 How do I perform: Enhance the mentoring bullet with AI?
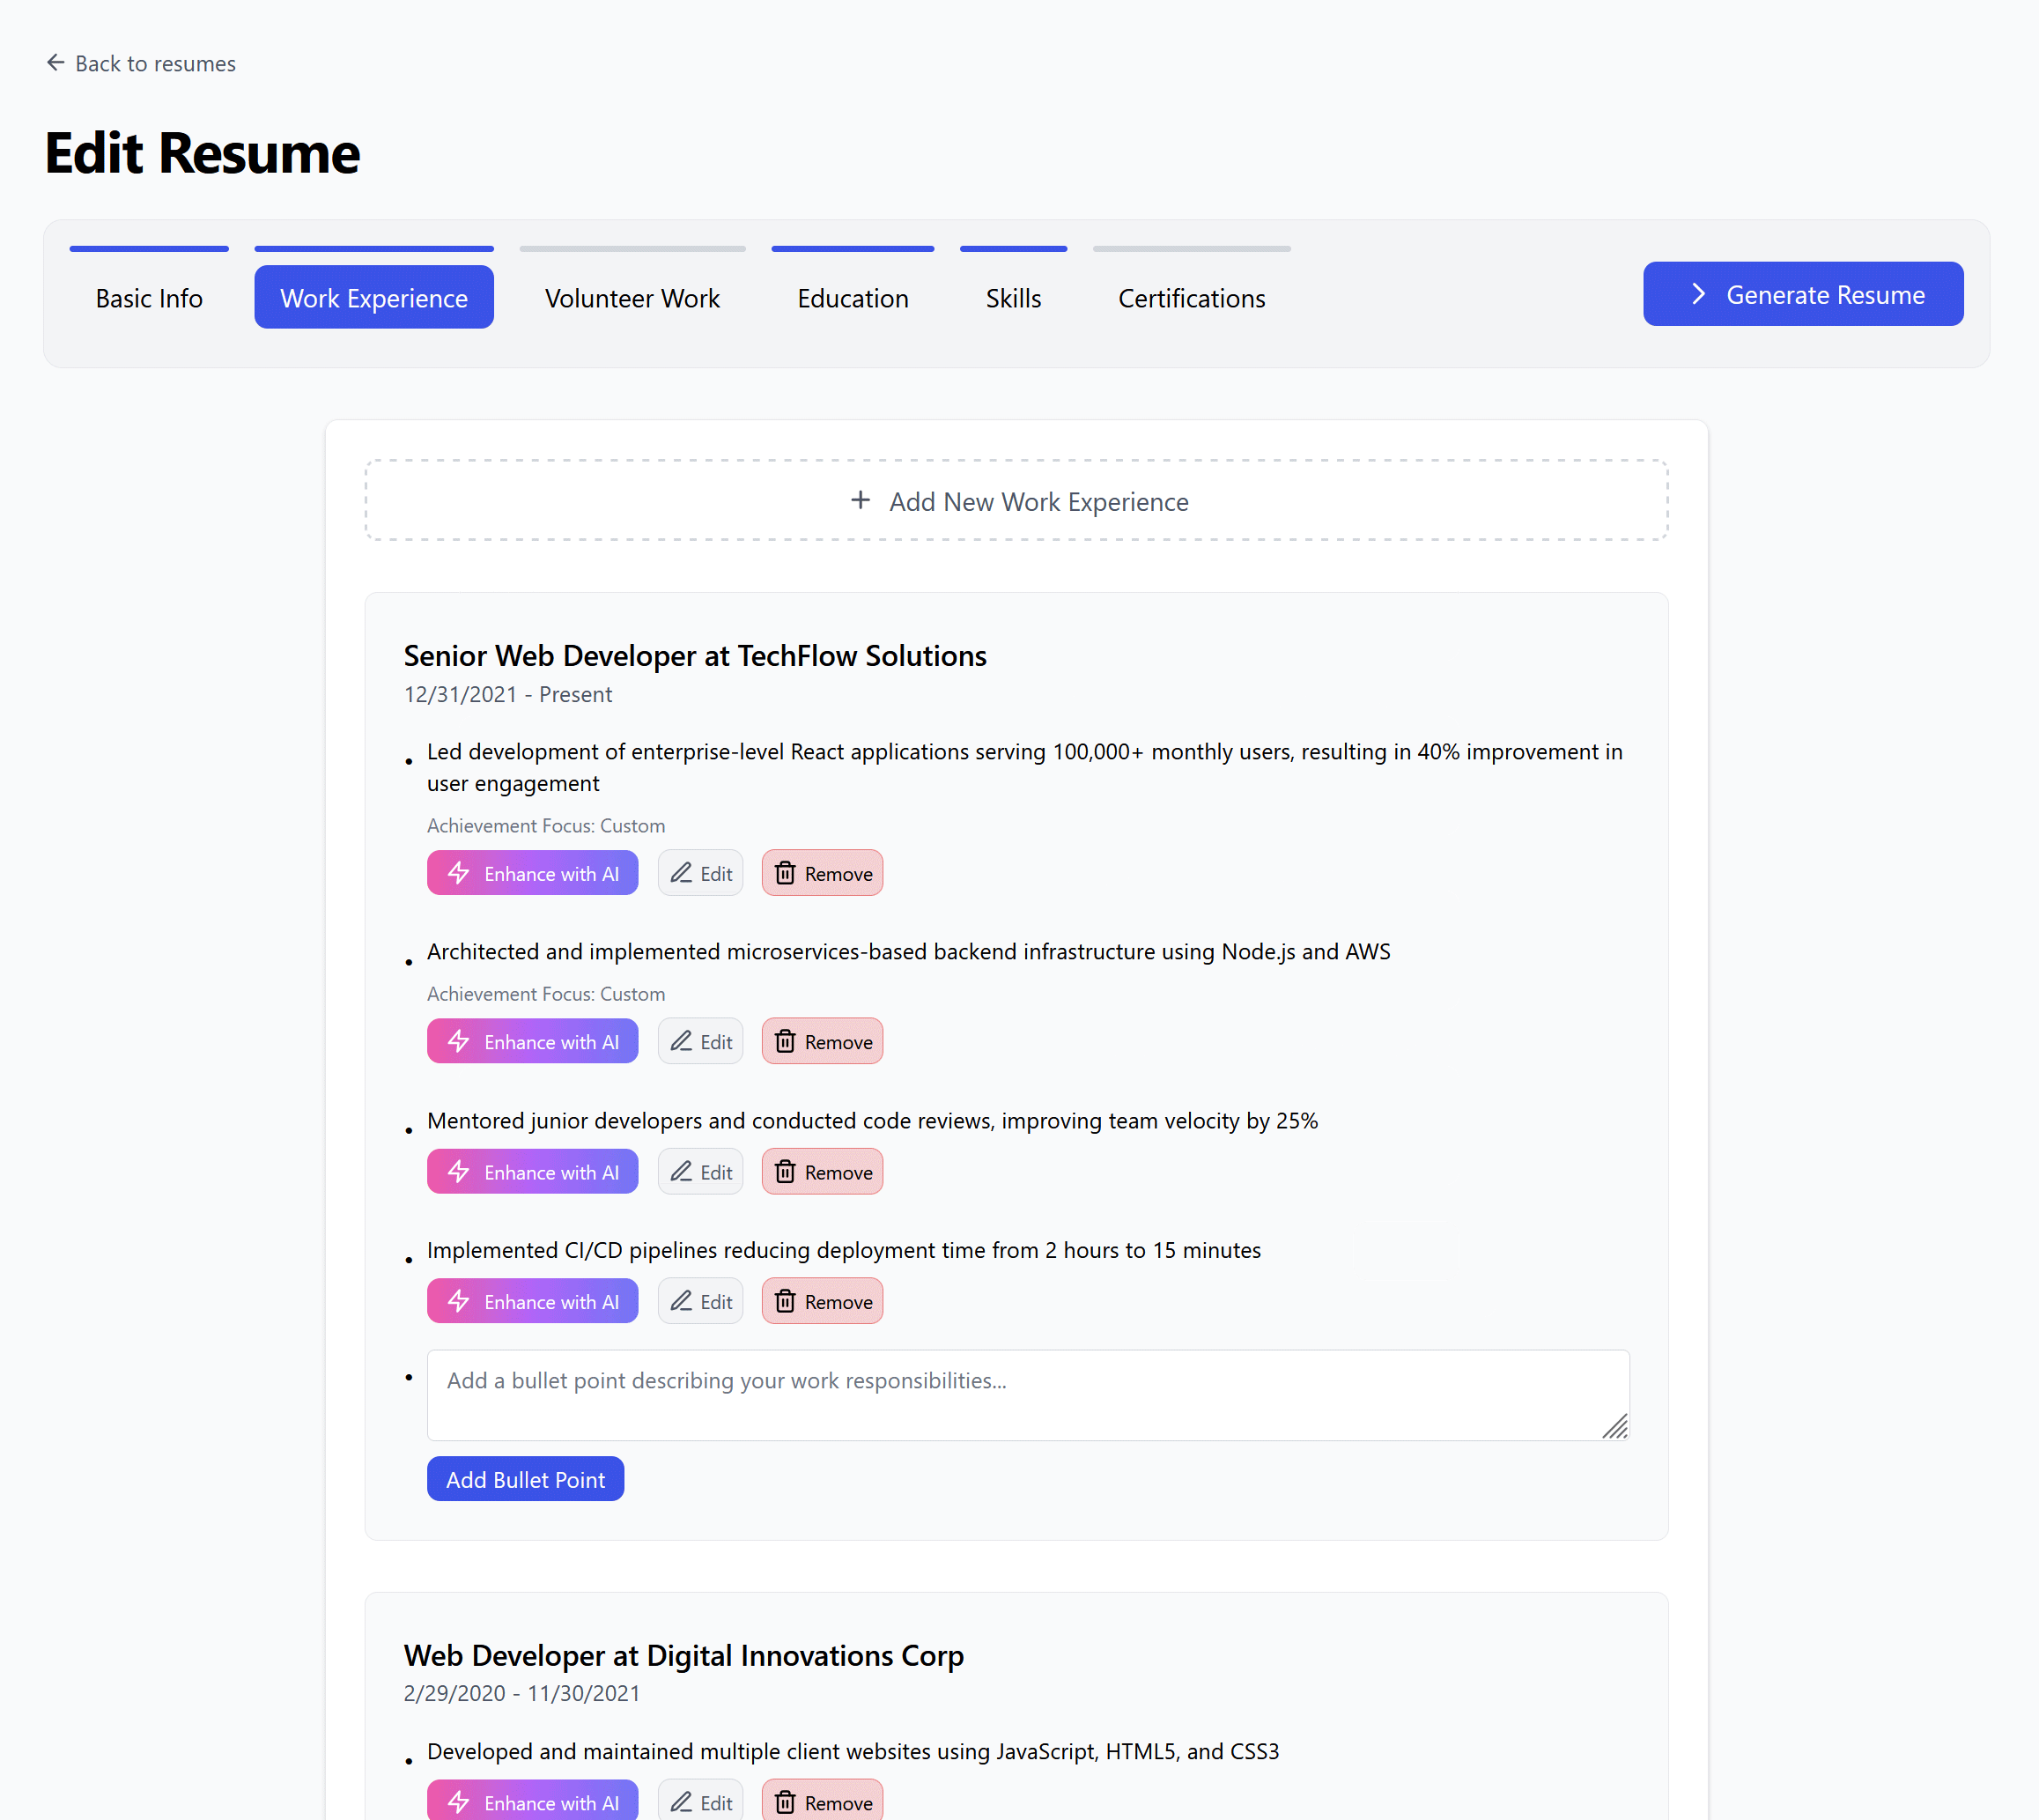pyautogui.click(x=532, y=1171)
